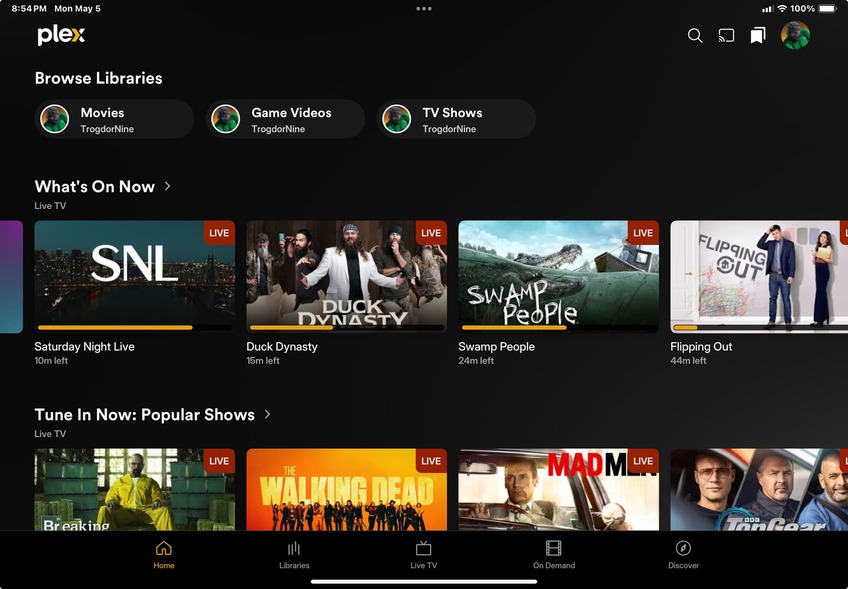
Task: Tap the Live TV television icon
Action: click(423, 548)
